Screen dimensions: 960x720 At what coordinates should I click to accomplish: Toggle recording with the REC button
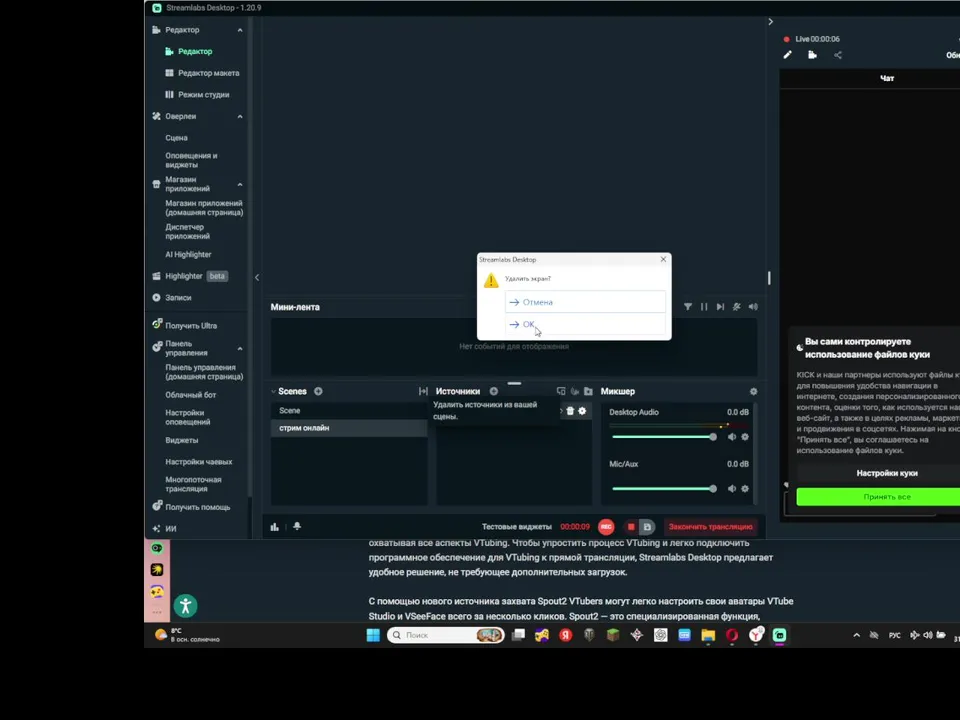click(606, 527)
